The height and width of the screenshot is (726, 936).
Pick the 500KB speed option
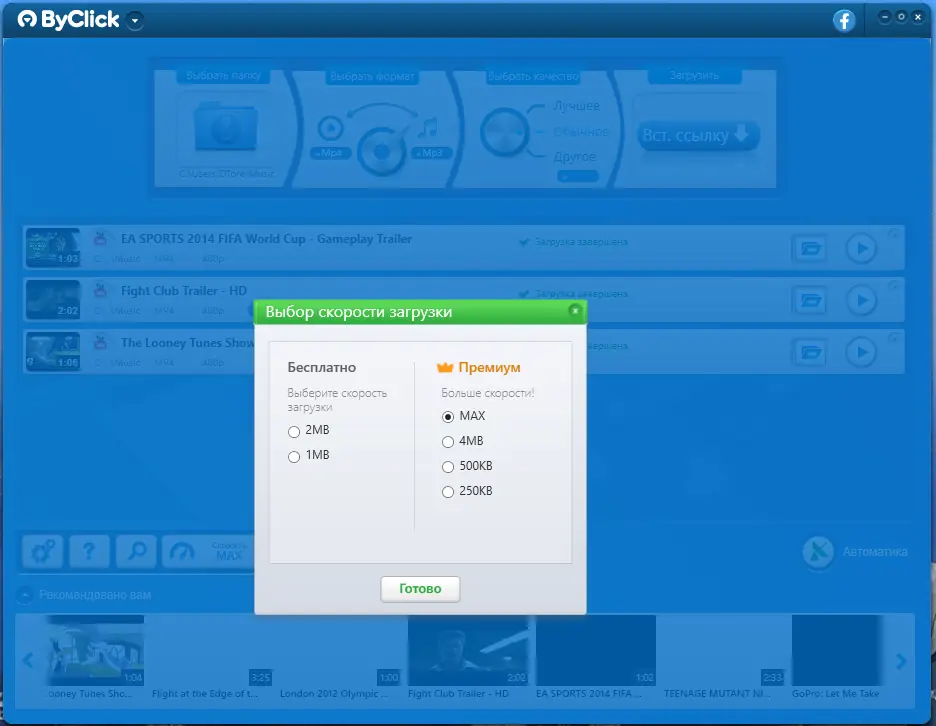448,467
